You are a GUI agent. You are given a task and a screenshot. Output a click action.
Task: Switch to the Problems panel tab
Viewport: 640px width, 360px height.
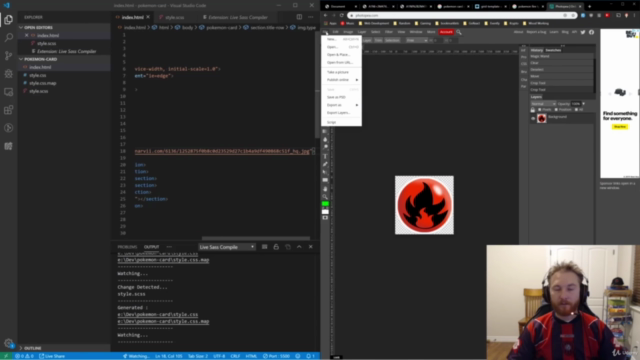coord(127,247)
